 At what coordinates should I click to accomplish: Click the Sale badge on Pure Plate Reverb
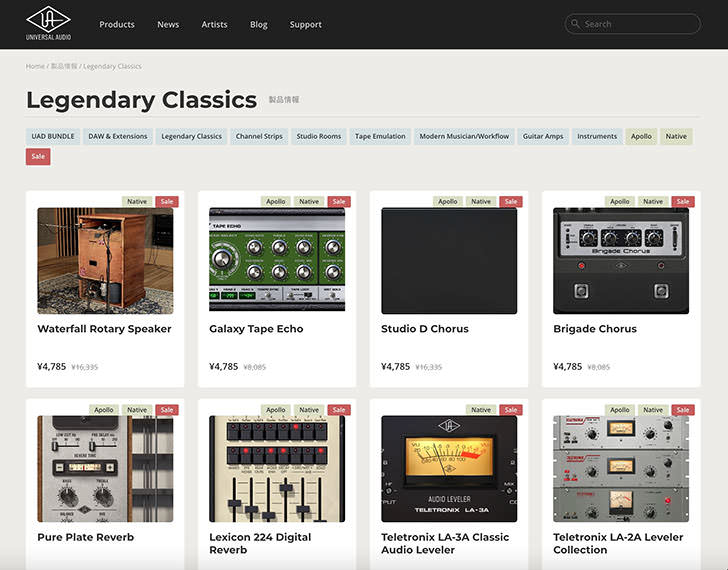167,410
